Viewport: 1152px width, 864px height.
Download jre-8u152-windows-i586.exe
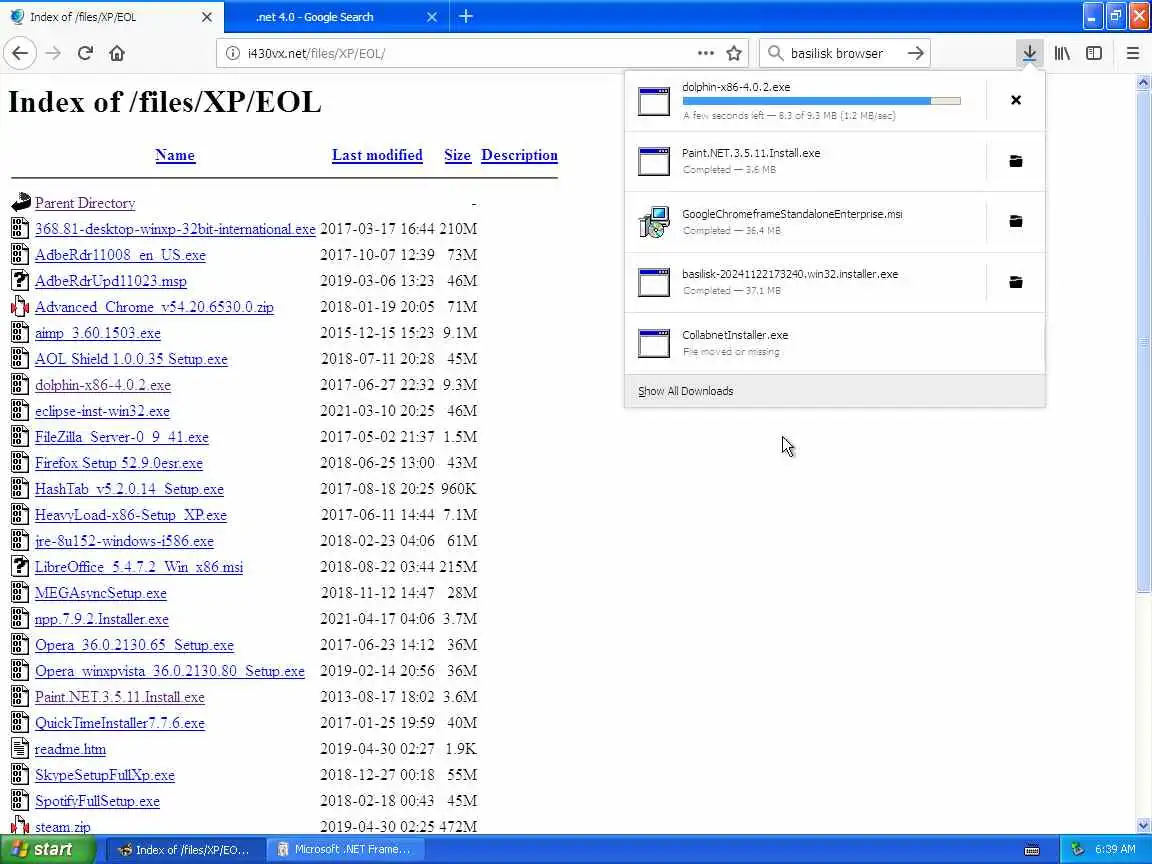point(124,541)
